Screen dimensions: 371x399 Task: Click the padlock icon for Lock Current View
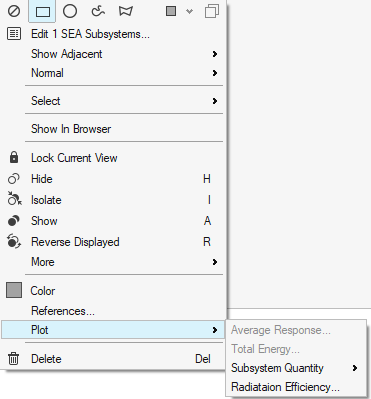tap(14, 157)
